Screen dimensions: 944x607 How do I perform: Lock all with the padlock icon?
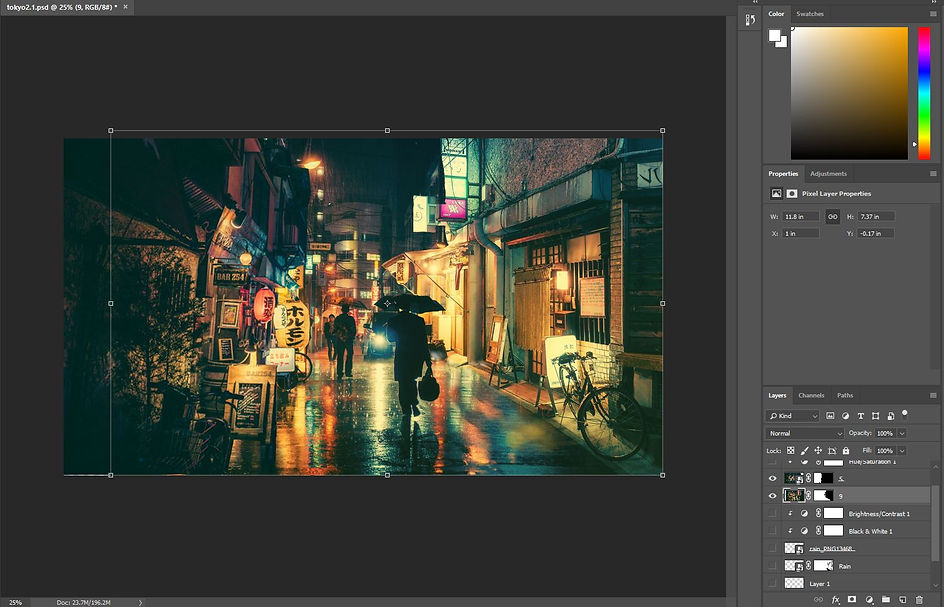point(846,450)
